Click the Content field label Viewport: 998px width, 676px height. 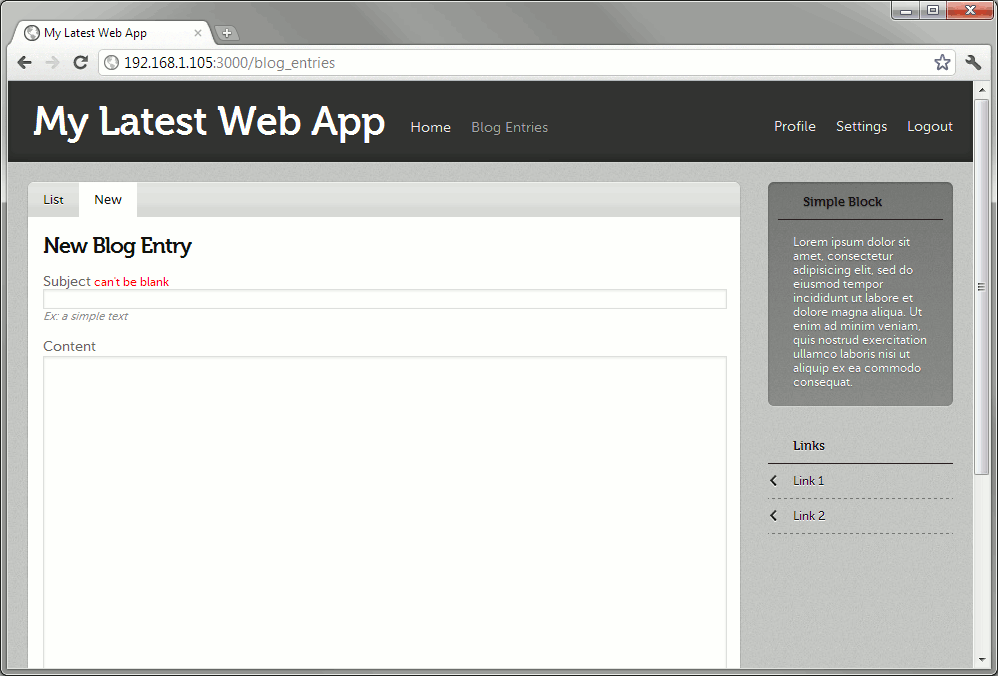click(69, 346)
